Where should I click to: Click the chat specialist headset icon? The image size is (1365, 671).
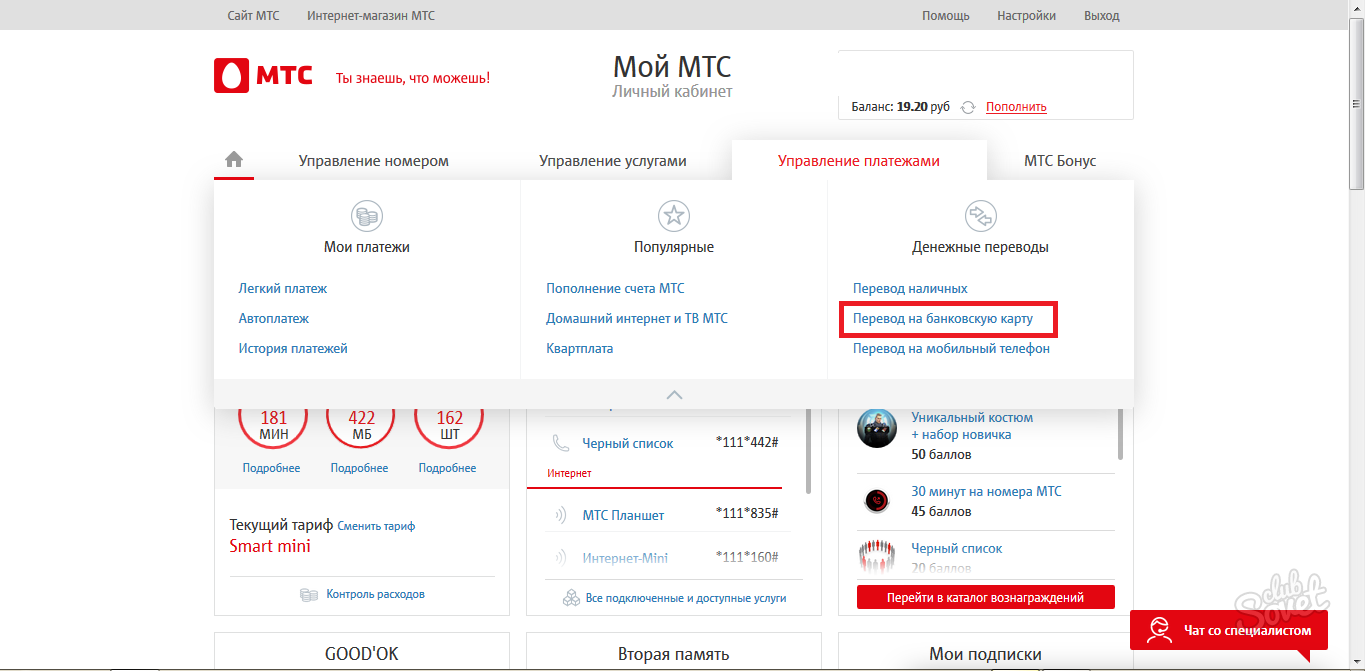[x=1160, y=630]
